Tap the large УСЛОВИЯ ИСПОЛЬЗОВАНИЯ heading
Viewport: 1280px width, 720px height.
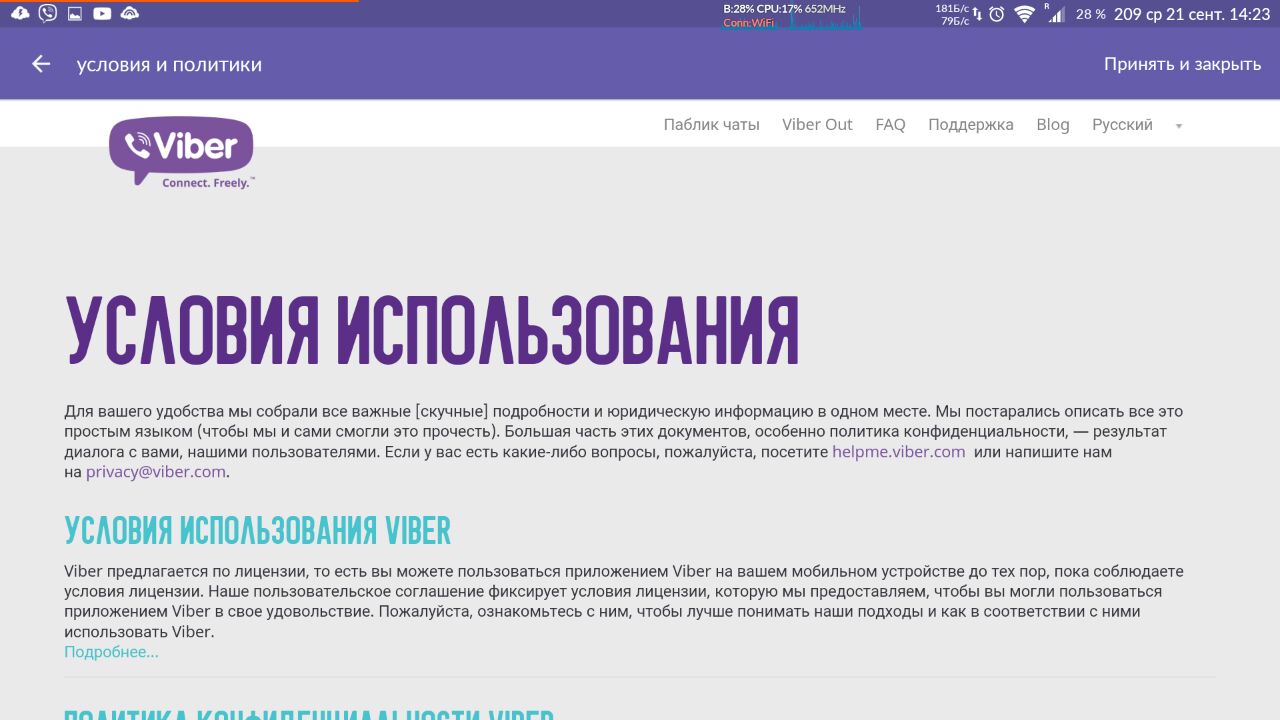coord(432,330)
